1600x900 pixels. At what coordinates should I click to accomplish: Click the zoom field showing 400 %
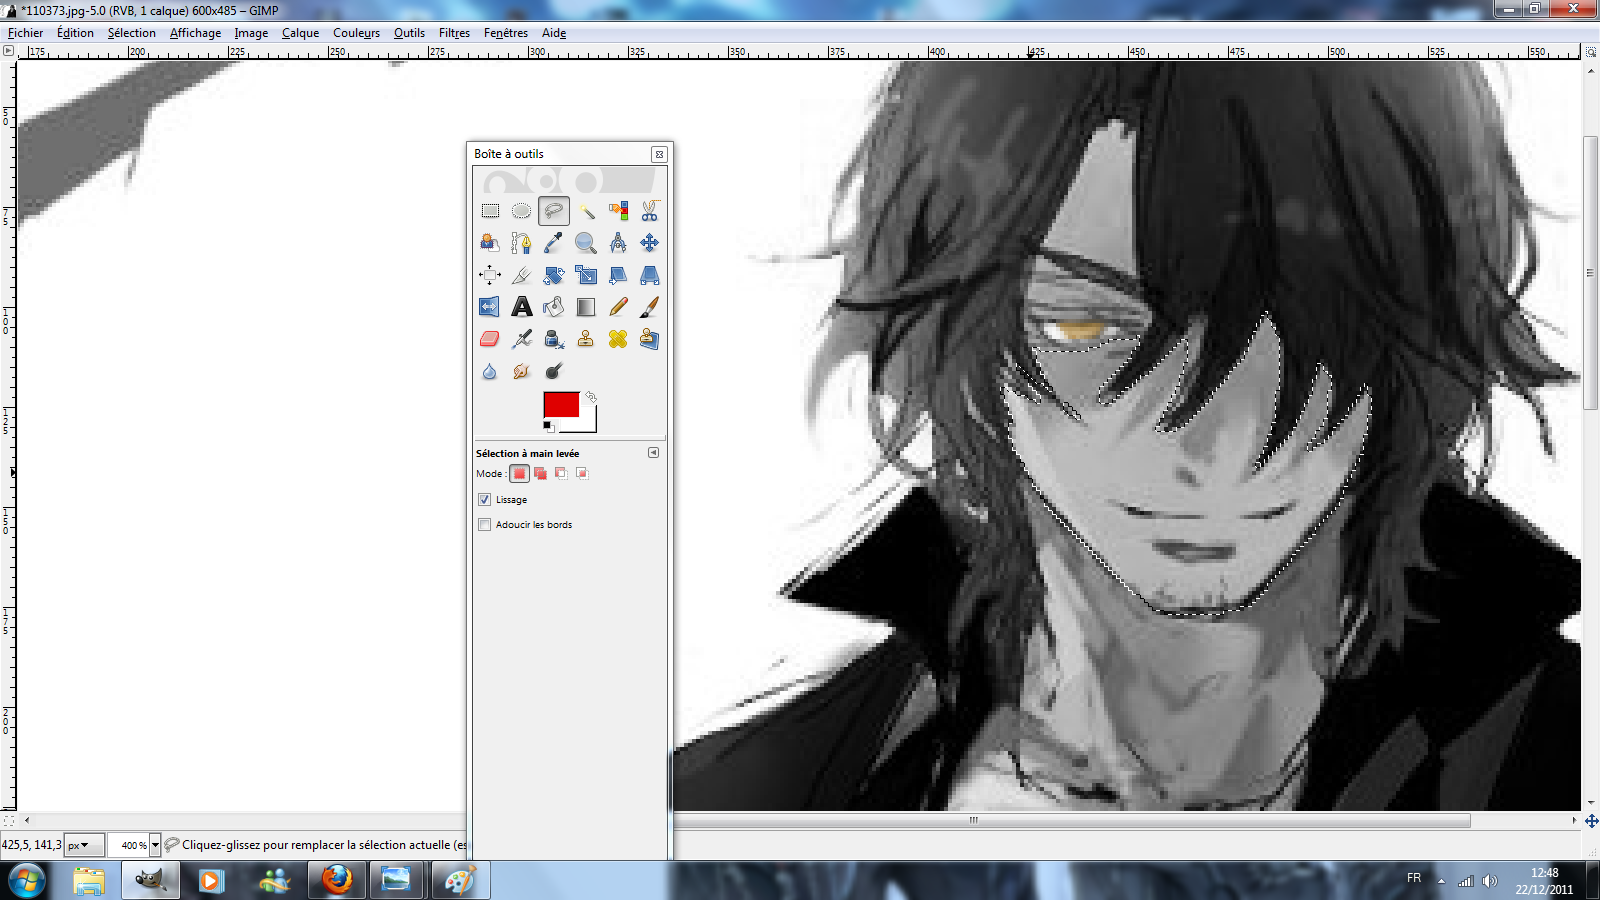point(129,845)
